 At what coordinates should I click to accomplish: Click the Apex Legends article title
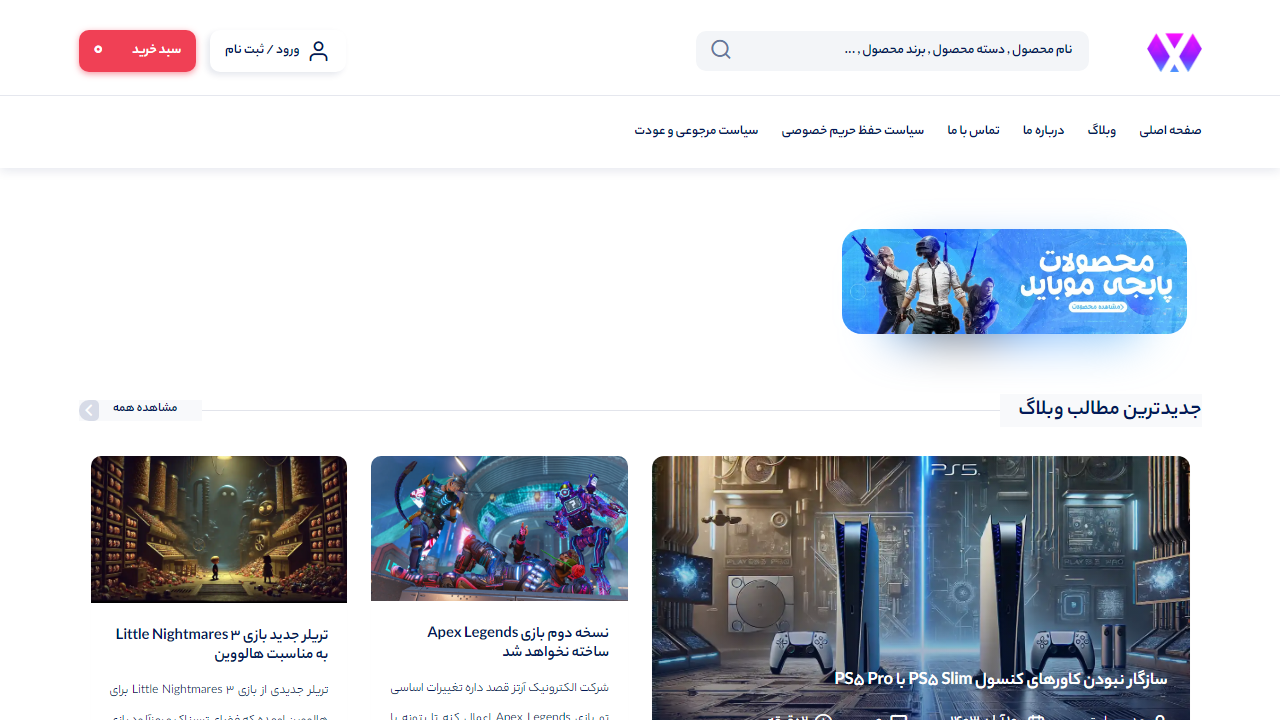518,642
